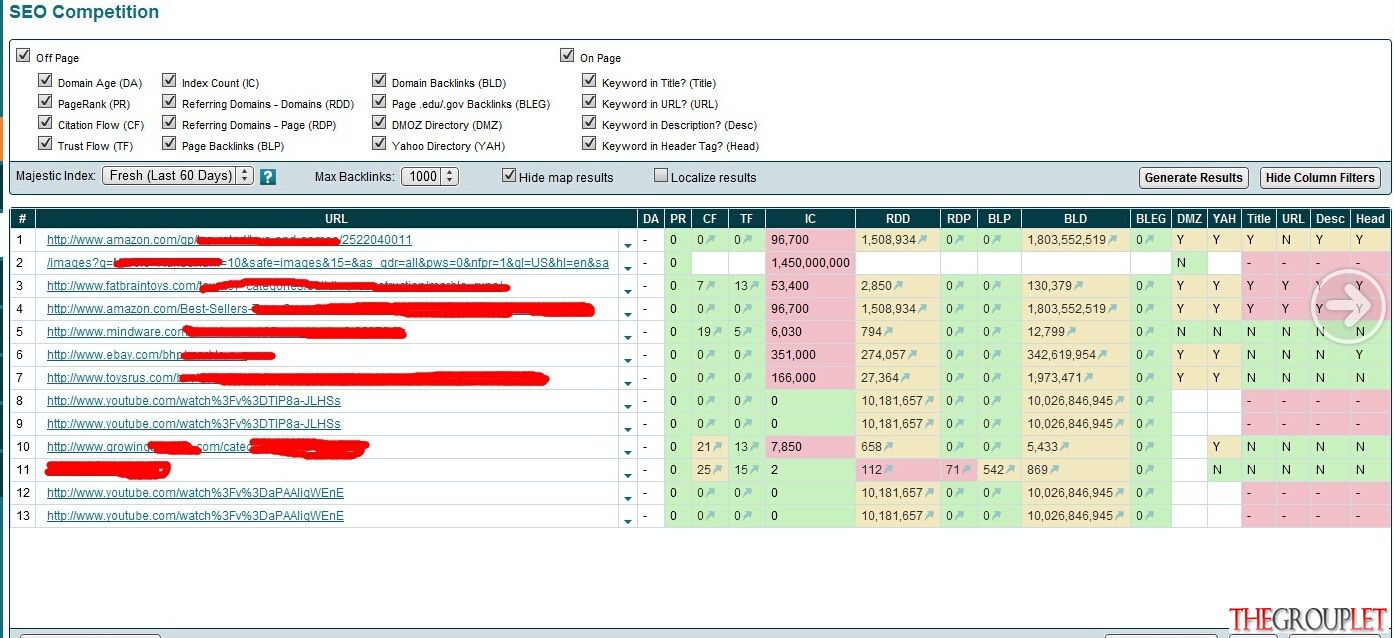Open the arrow icon next to 794

click(x=888, y=332)
